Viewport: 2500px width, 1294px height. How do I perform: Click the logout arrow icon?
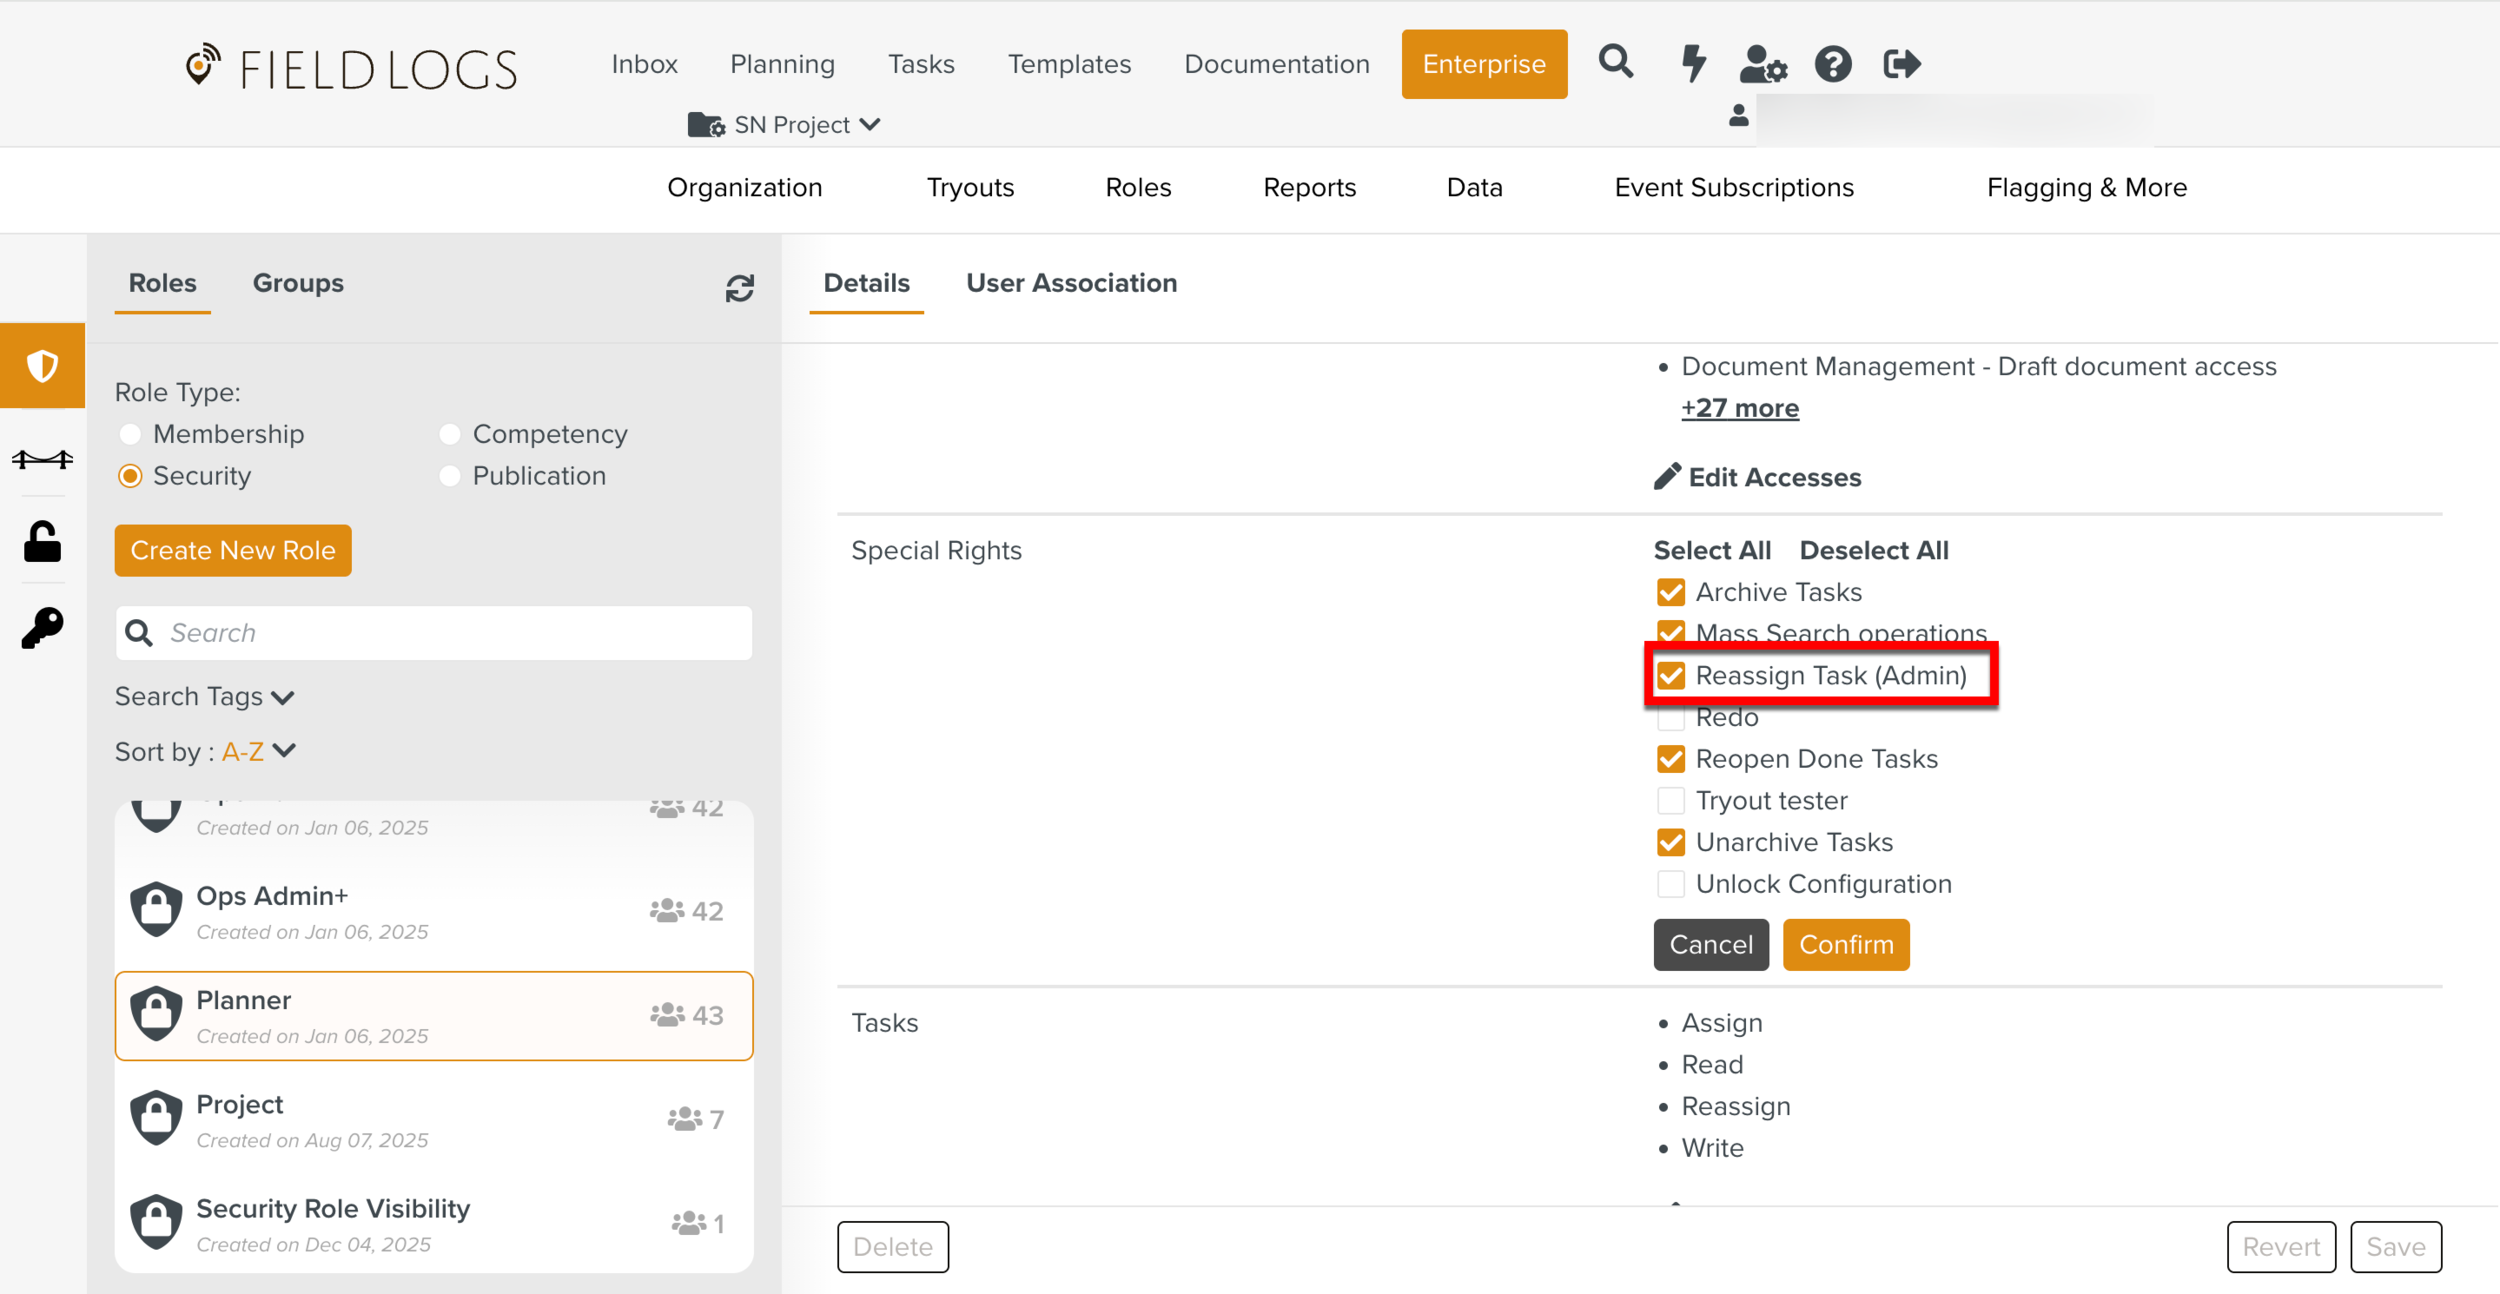[x=1901, y=64]
